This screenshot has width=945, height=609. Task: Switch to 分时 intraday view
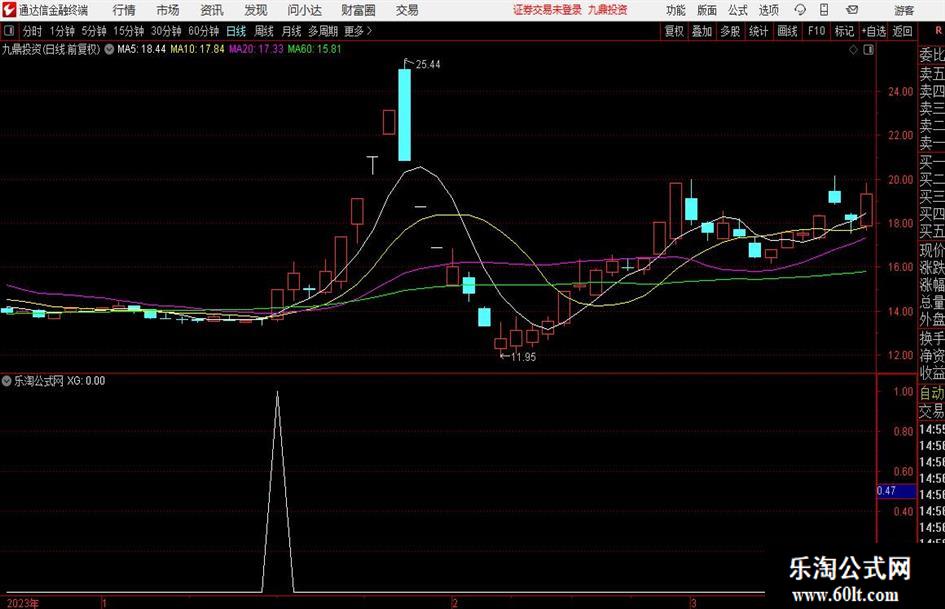[33, 31]
